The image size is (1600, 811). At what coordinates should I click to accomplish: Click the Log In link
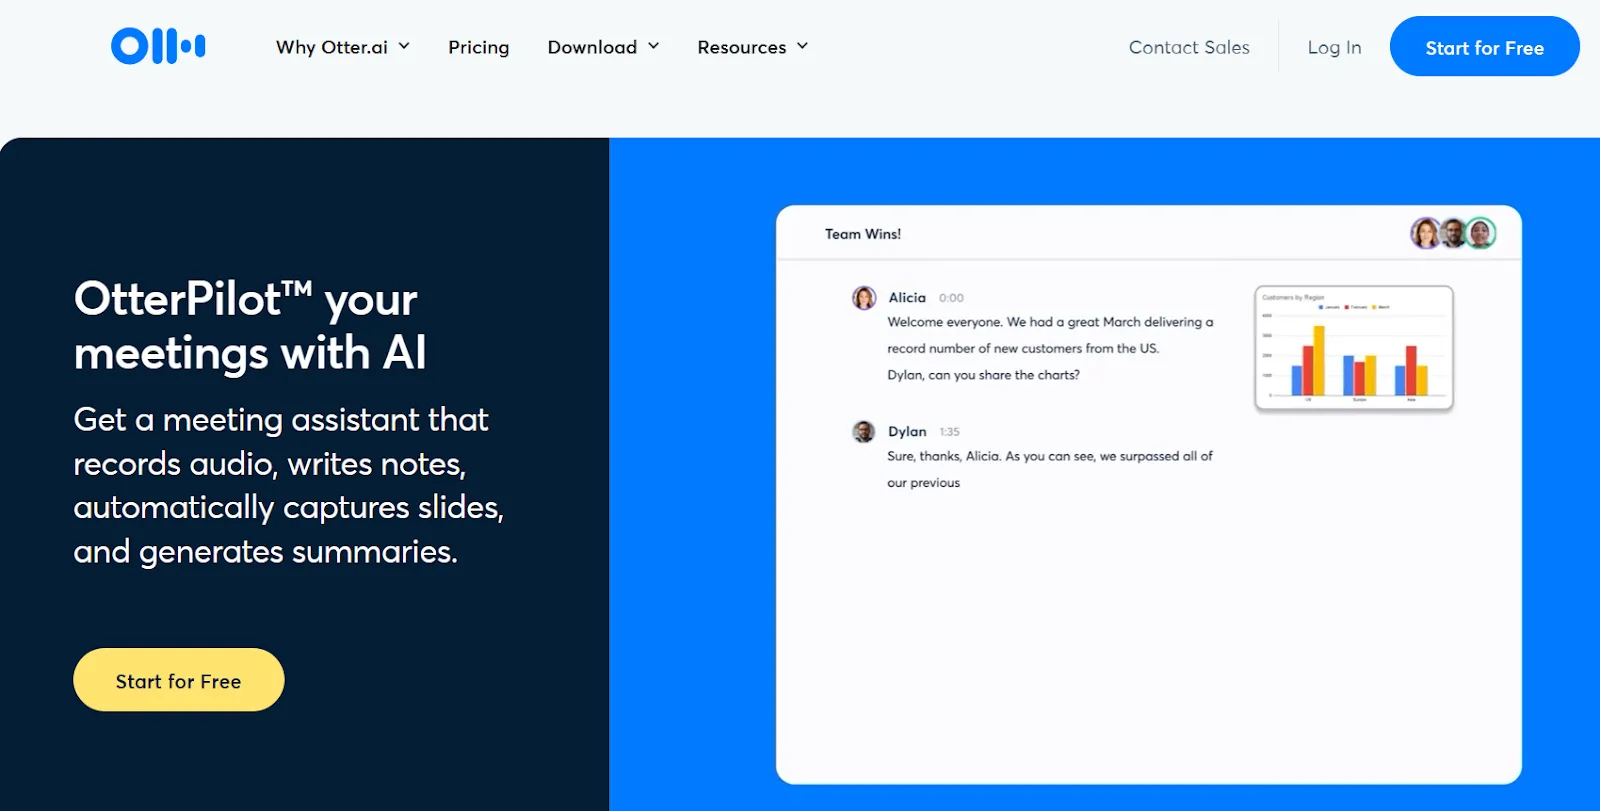(1334, 47)
